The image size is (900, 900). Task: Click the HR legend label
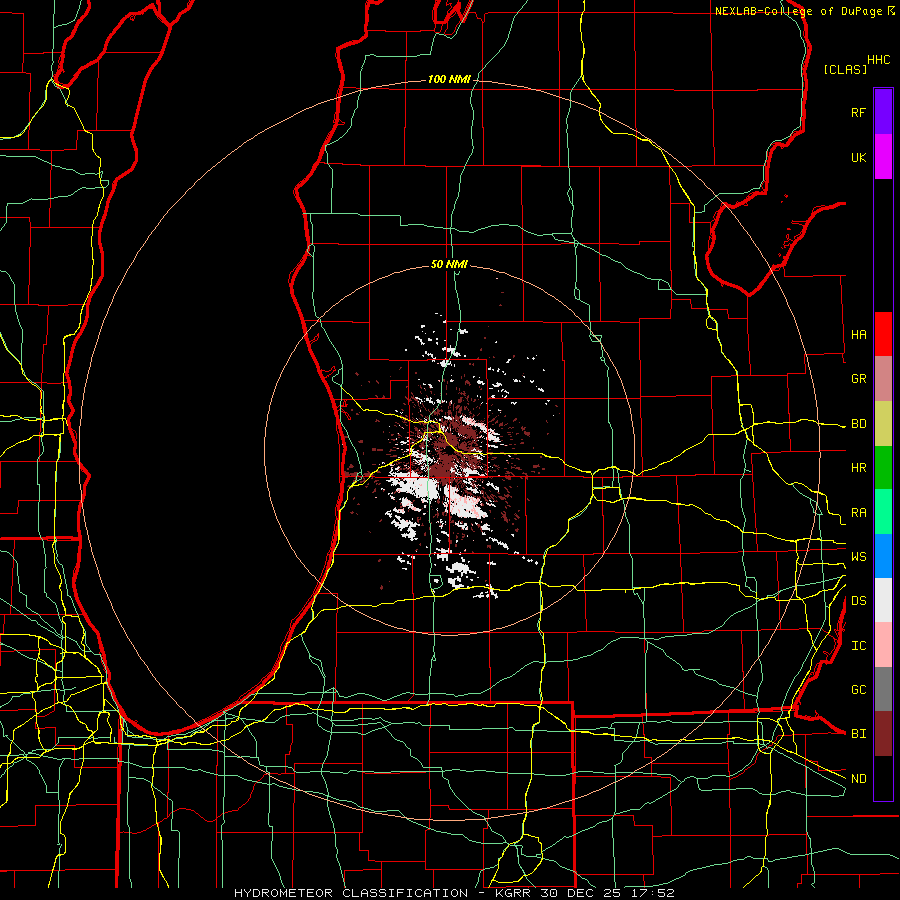click(858, 468)
